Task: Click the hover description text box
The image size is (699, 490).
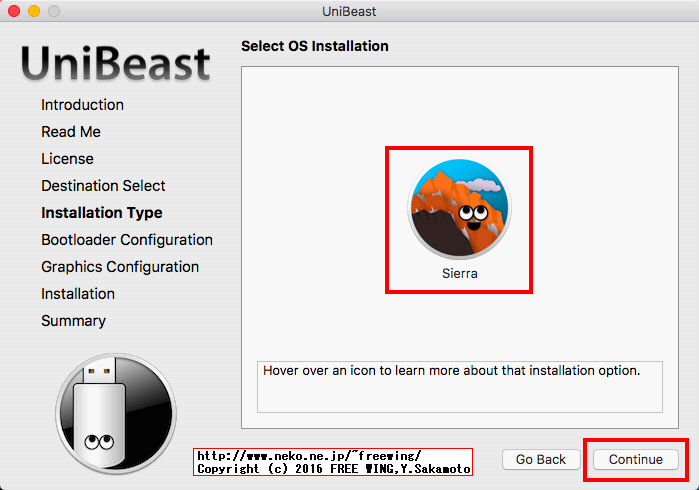Action: [460, 387]
